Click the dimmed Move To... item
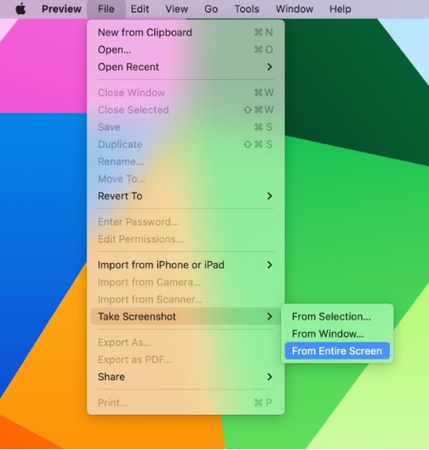 tap(186, 179)
